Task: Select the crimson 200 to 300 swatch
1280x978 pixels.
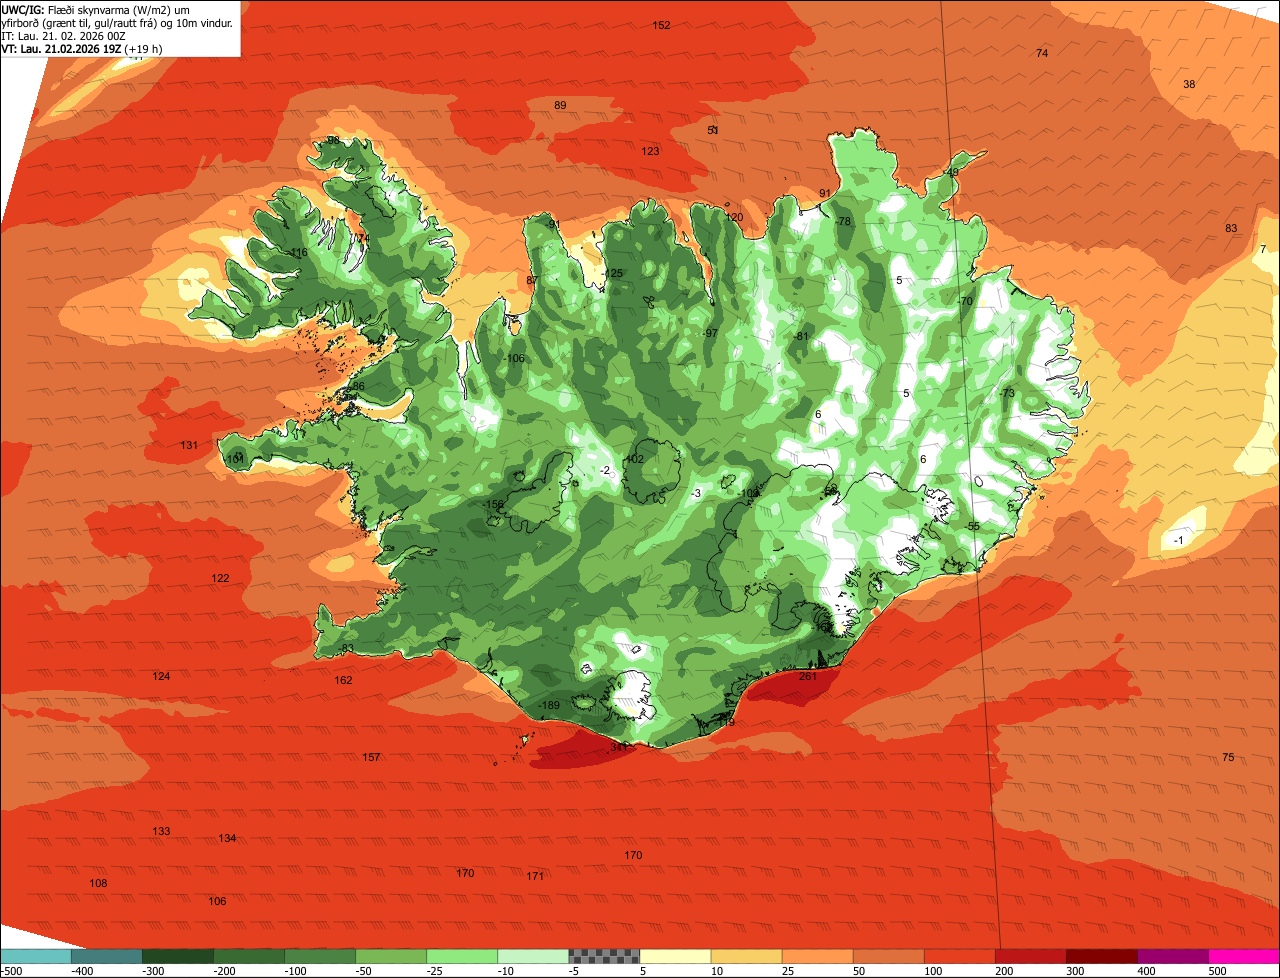Action: point(1029,956)
